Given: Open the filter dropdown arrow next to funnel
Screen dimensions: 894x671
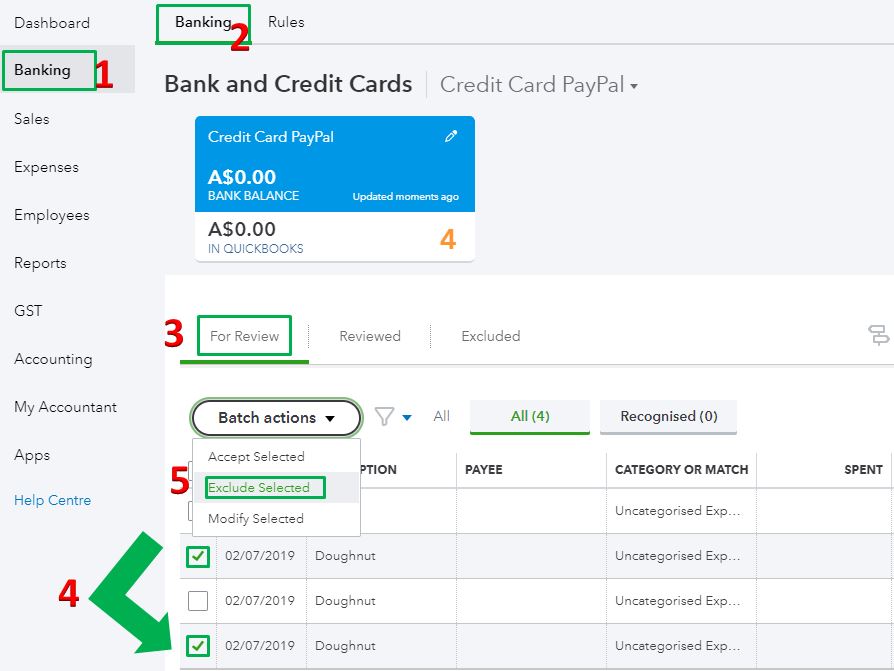Looking at the screenshot, I should coord(407,417).
